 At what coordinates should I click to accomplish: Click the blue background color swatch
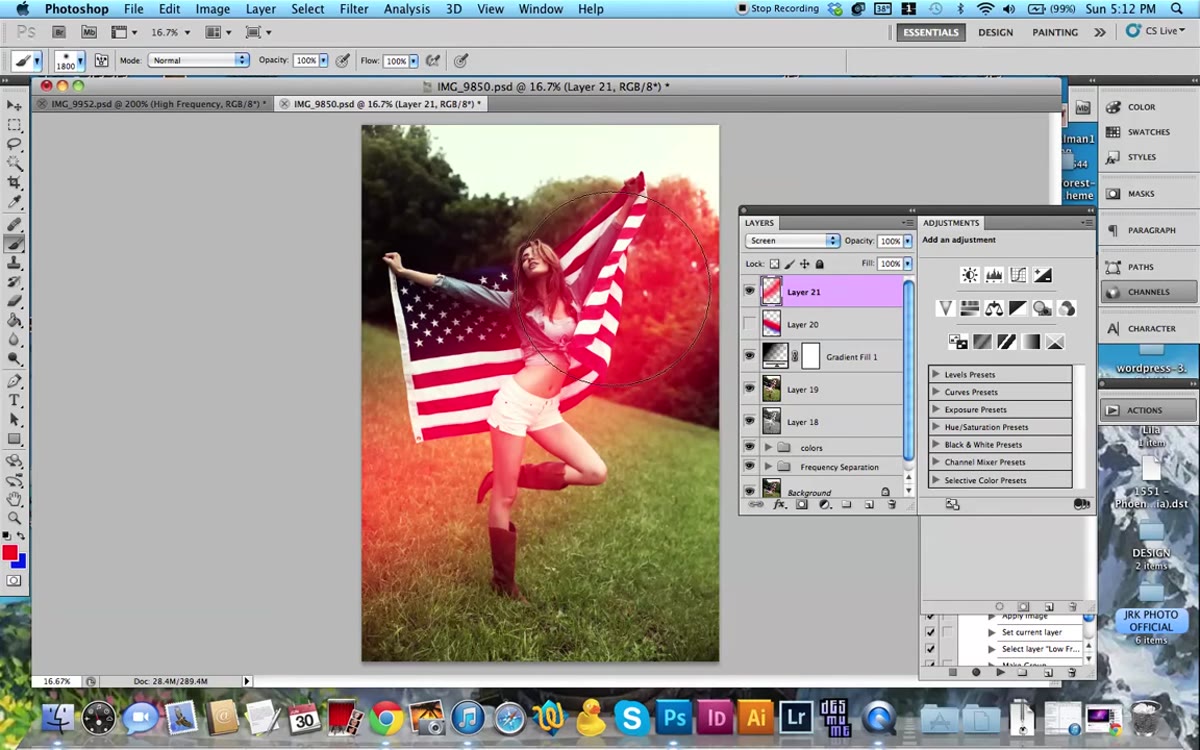point(20,561)
